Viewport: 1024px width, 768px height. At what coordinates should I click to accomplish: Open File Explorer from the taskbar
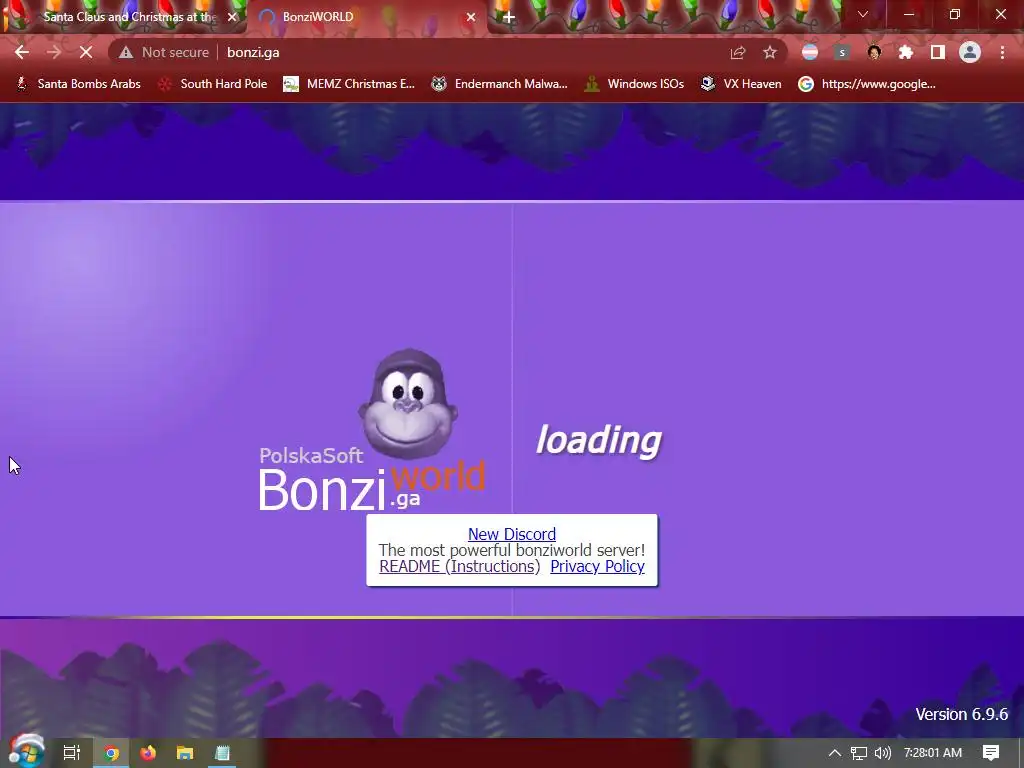click(185, 753)
